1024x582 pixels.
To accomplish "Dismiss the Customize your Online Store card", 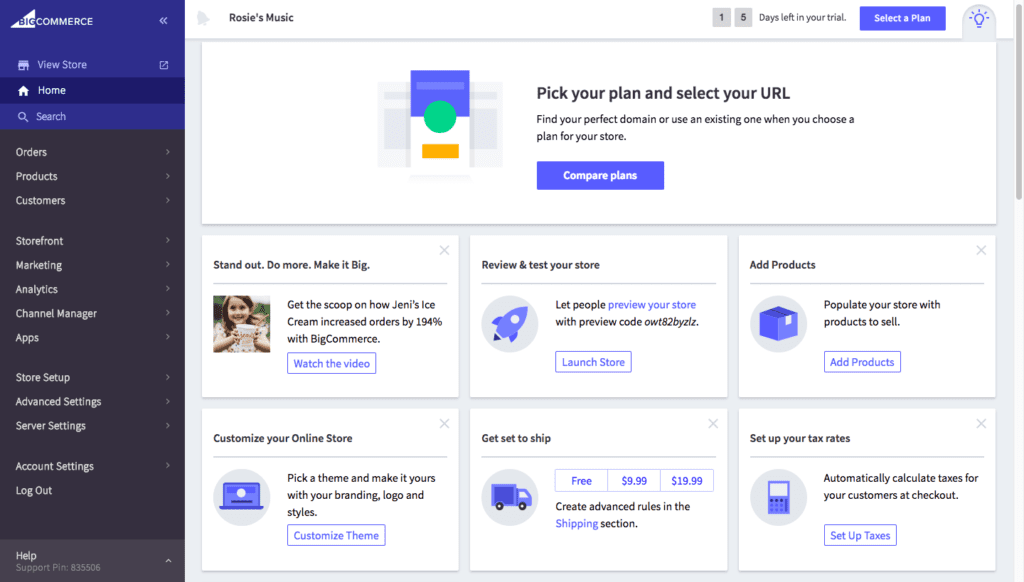I will [x=444, y=424].
